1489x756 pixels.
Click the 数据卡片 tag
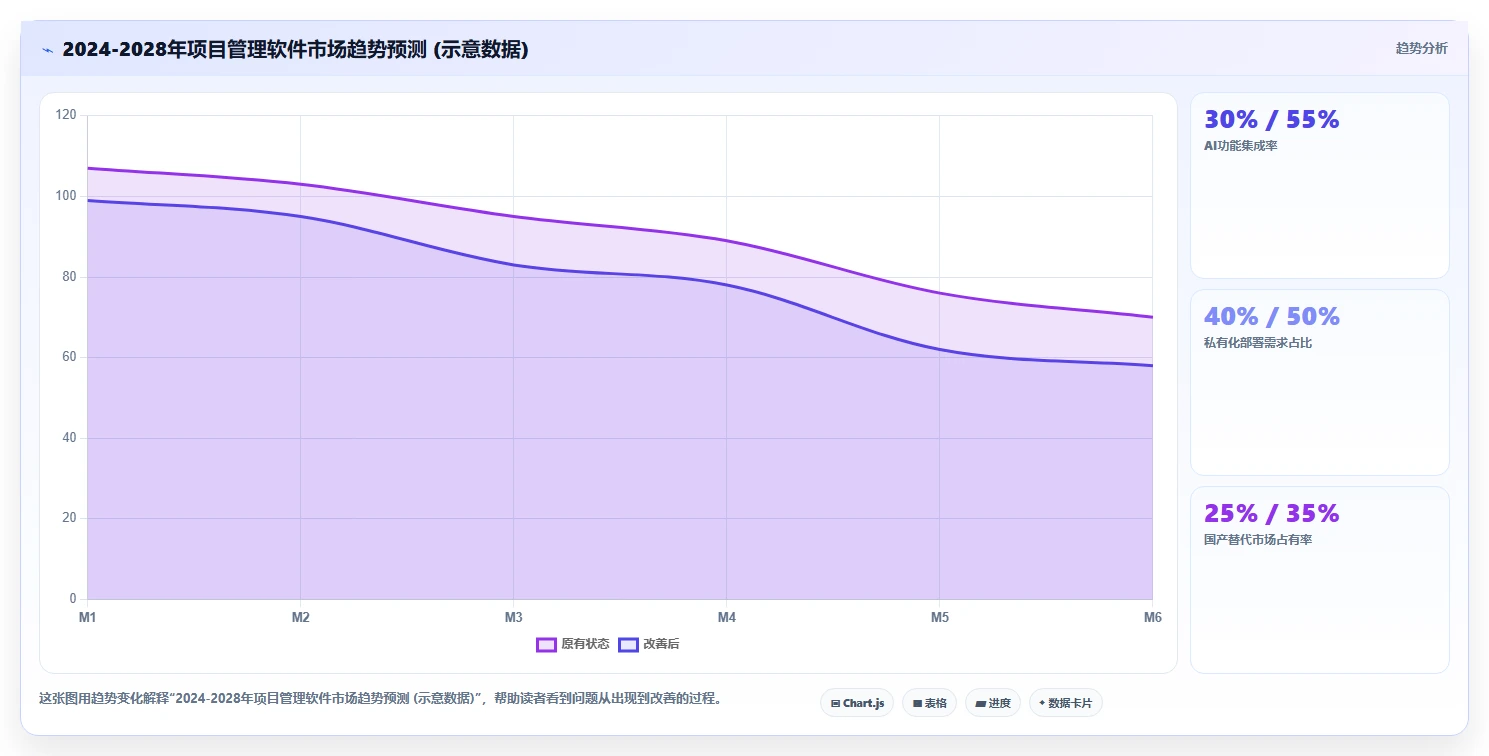point(1065,703)
